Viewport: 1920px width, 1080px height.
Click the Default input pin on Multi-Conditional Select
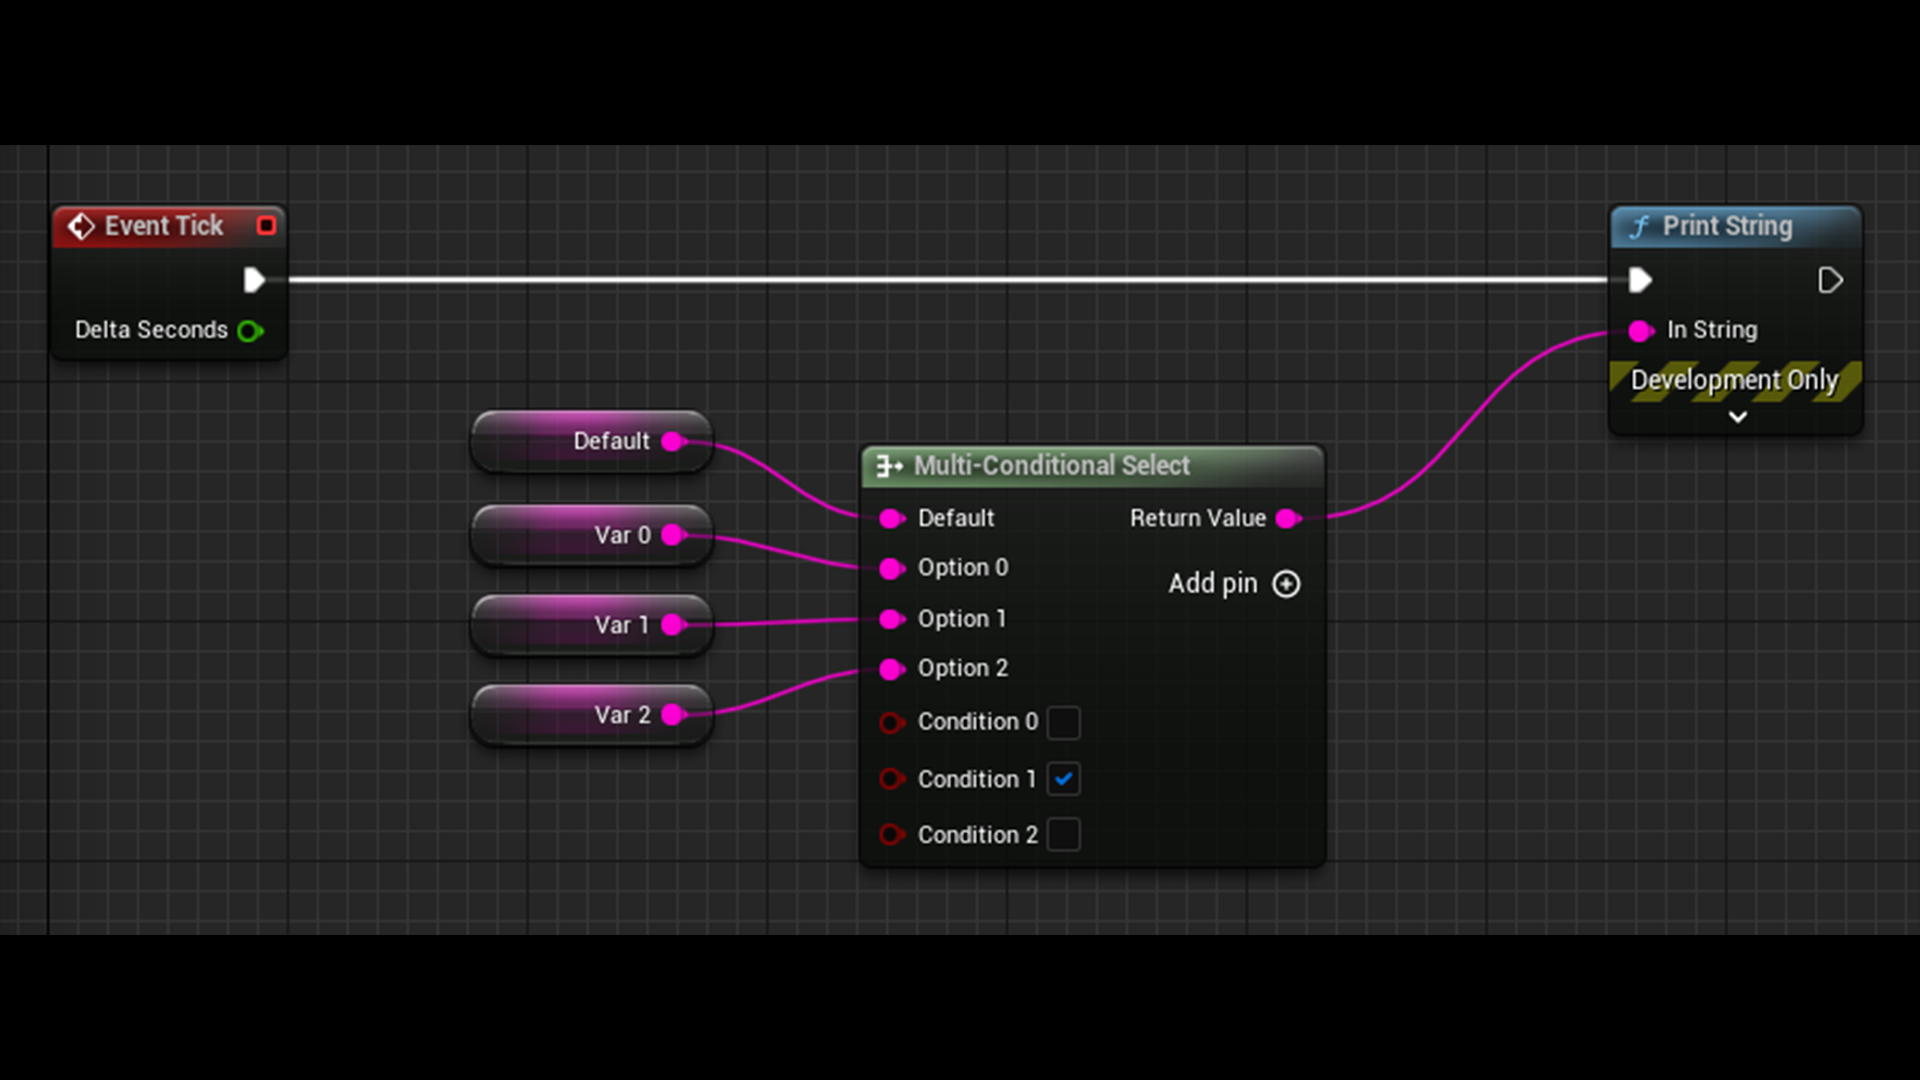891,518
